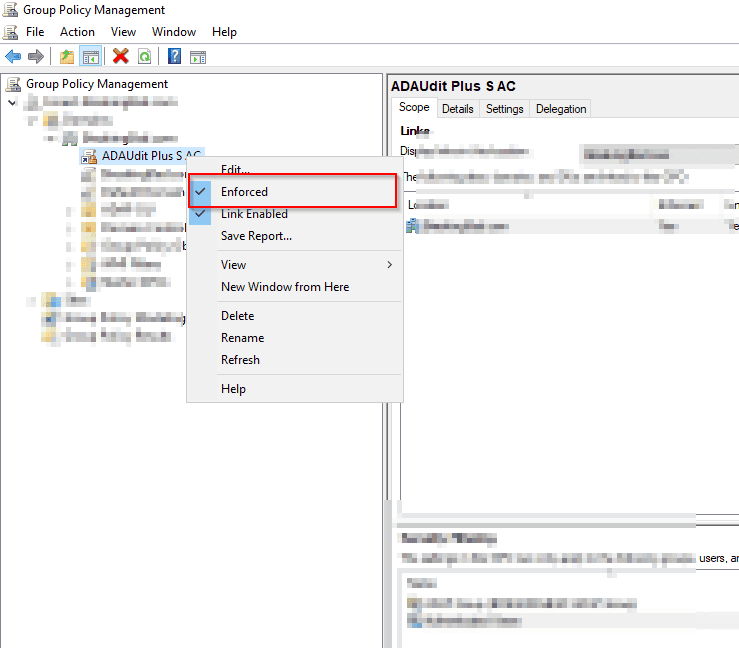Click the Back arrow toolbar icon
Viewport: 739px width, 648px height.
click(x=13, y=57)
